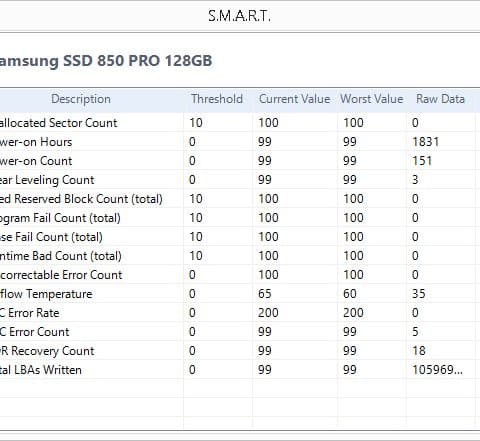
Task: Select the Wear Leveling Count row
Action: tap(237, 180)
